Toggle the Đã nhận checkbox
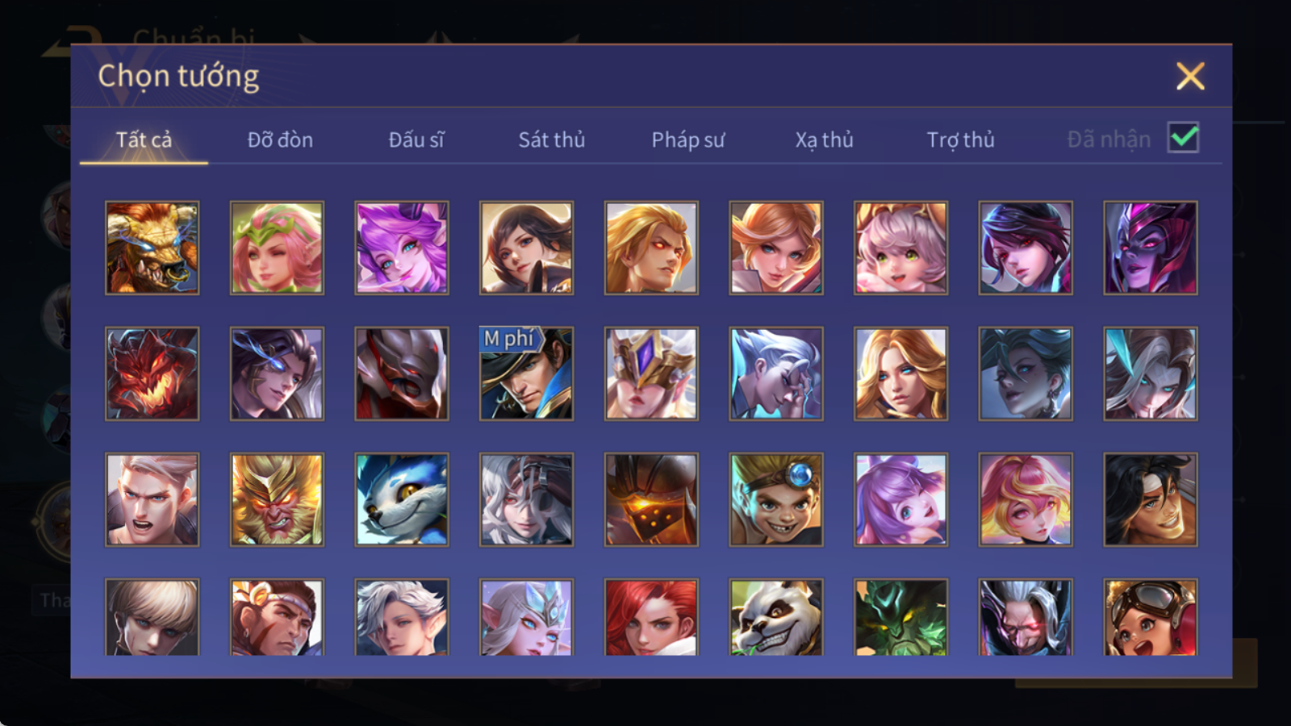This screenshot has width=1291, height=726. click(x=1183, y=138)
